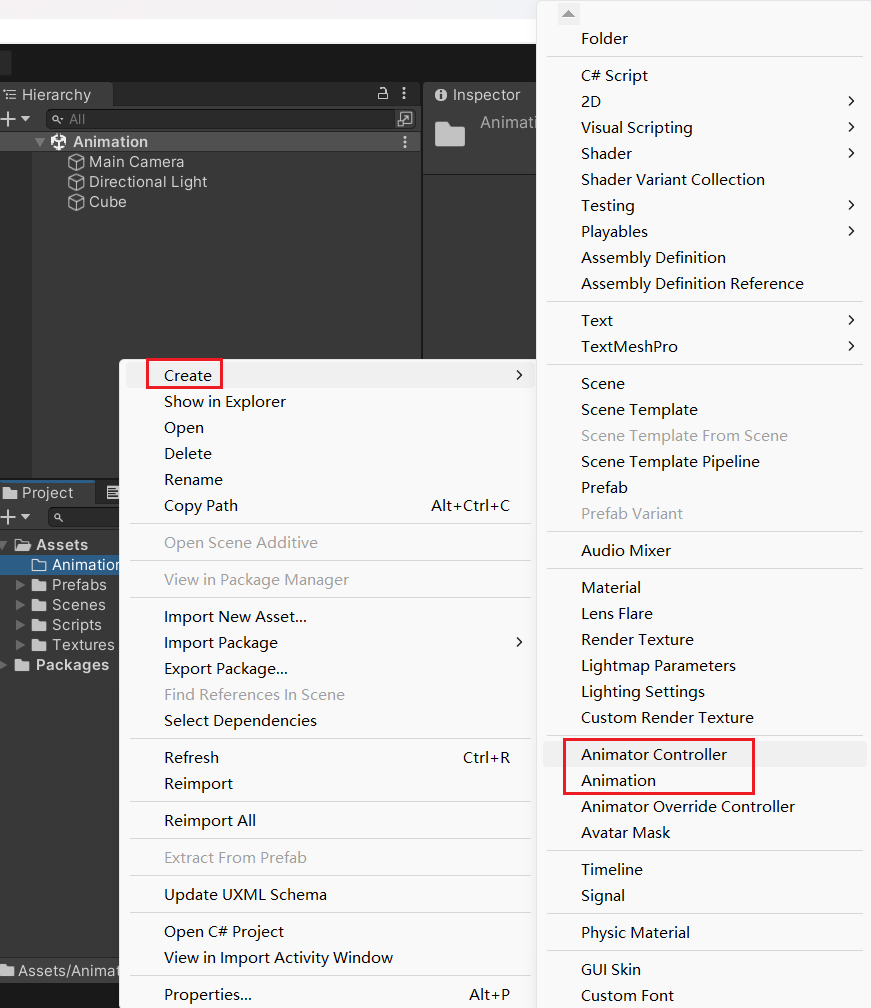This screenshot has height=1008, width=871.
Task: Open the Create submenu
Action: (x=330, y=375)
